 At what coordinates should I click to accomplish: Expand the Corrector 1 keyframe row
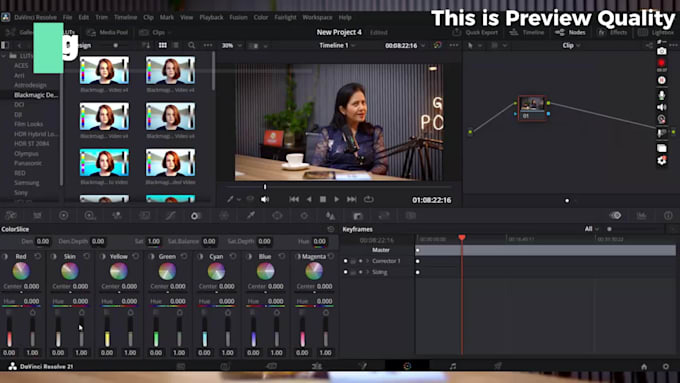368,261
